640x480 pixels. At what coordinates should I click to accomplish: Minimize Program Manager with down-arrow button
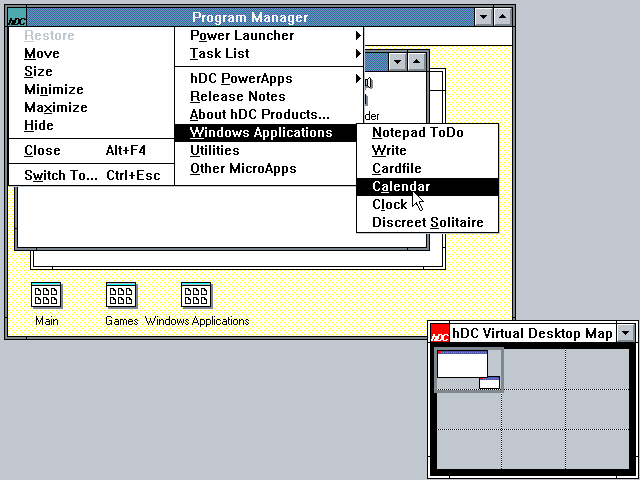pyautogui.click(x=484, y=17)
